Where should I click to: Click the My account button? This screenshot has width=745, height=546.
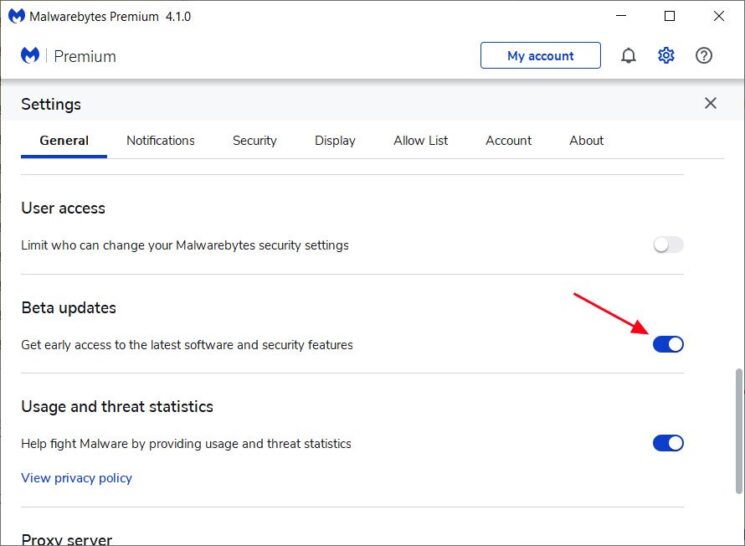pyautogui.click(x=540, y=56)
